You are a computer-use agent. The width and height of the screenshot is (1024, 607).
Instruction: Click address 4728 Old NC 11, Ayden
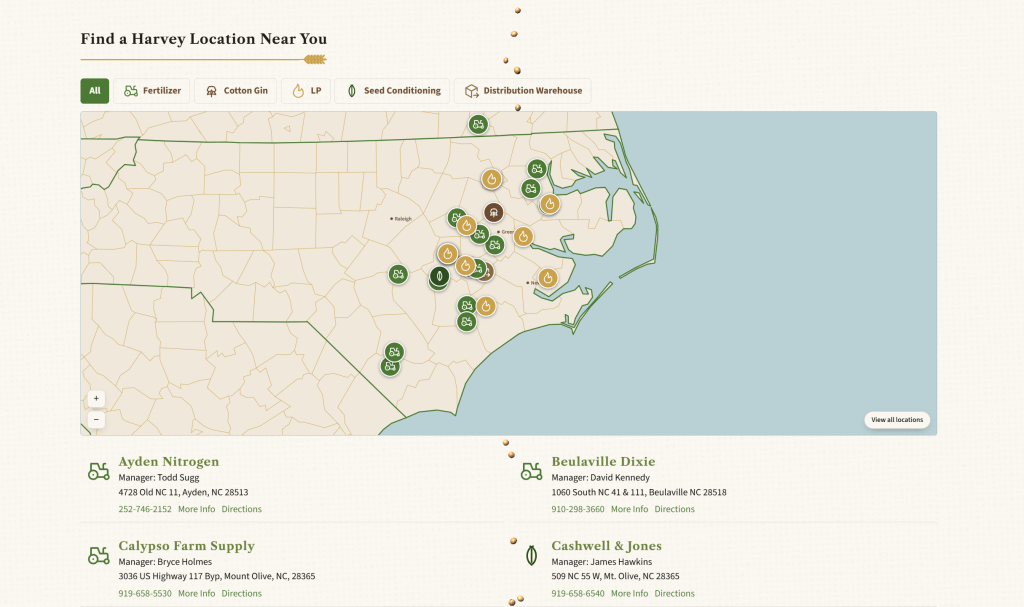coord(184,492)
